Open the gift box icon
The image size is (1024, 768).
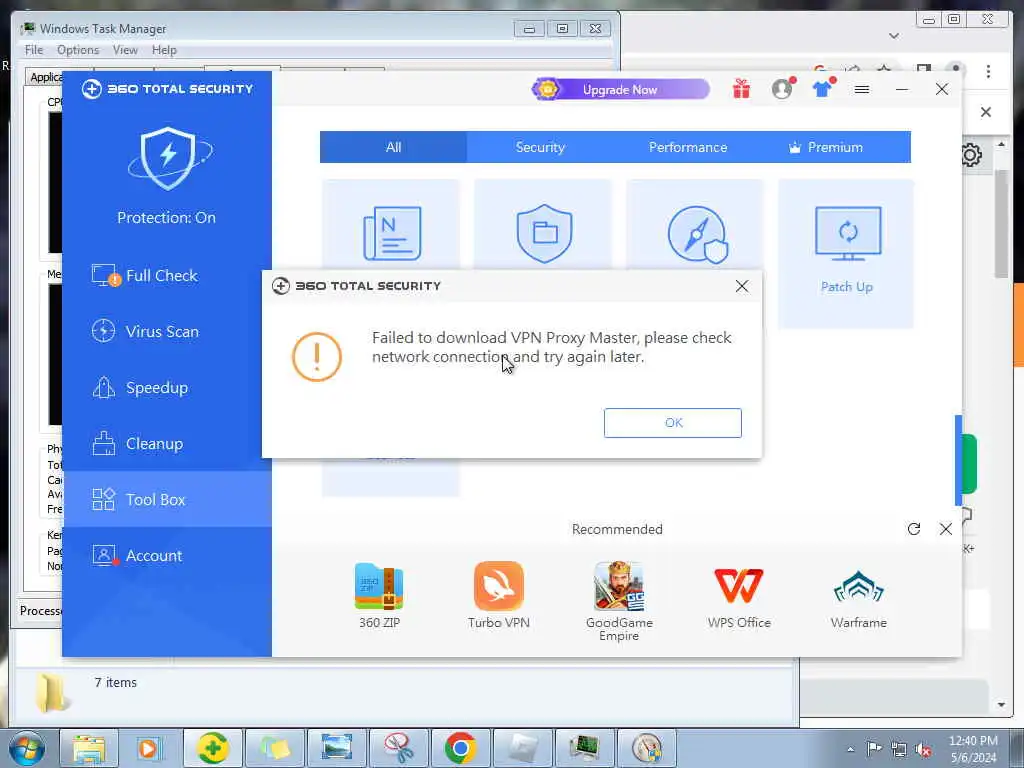click(x=741, y=89)
